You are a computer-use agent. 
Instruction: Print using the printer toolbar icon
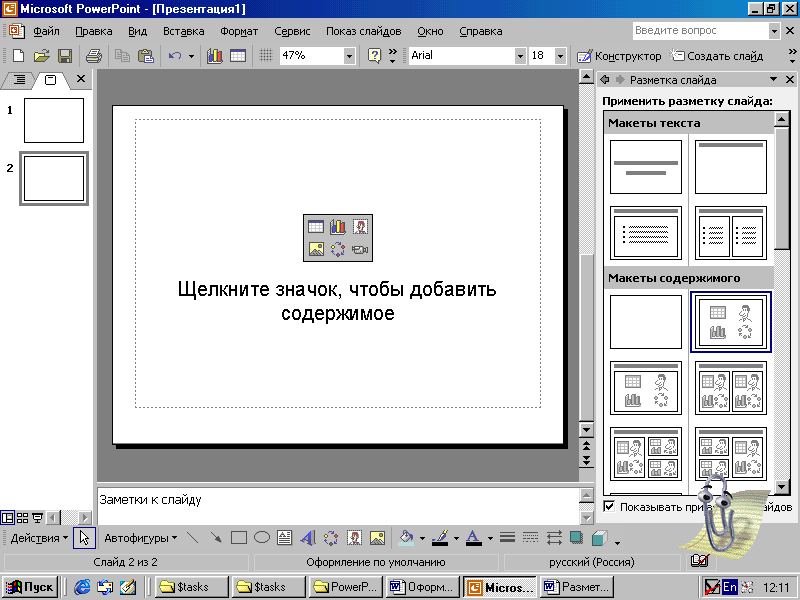click(94, 56)
